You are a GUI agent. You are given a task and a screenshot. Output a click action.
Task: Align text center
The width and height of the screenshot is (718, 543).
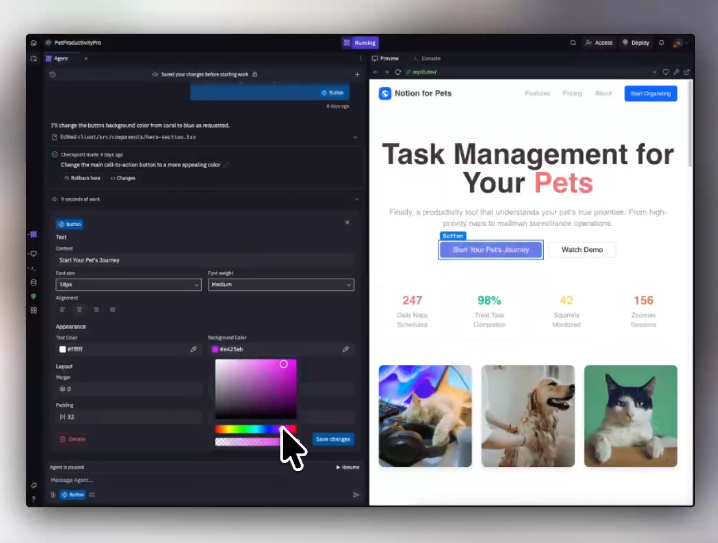[79, 310]
